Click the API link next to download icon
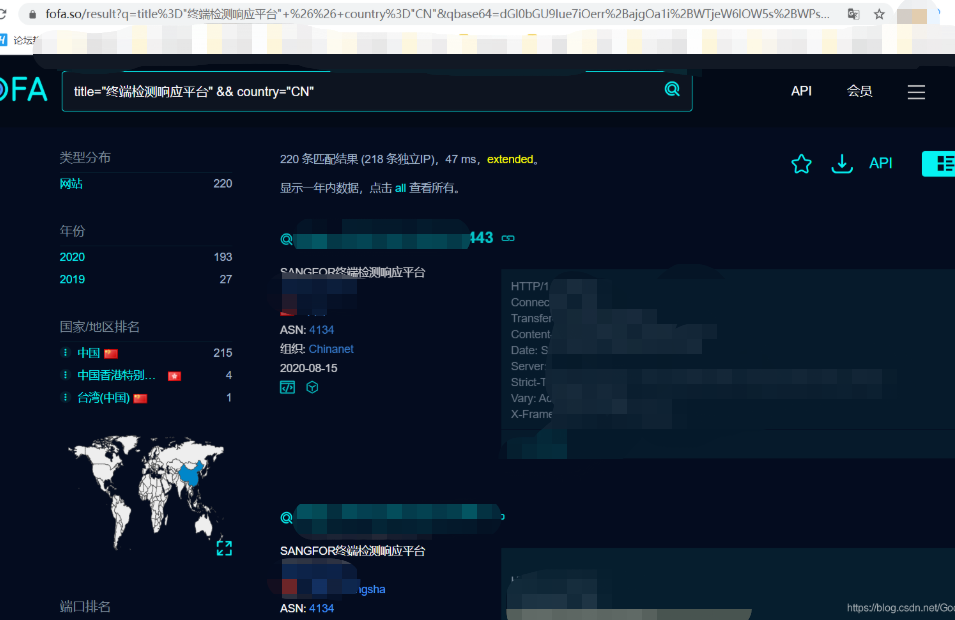This screenshot has height=620, width=955. coord(880,163)
